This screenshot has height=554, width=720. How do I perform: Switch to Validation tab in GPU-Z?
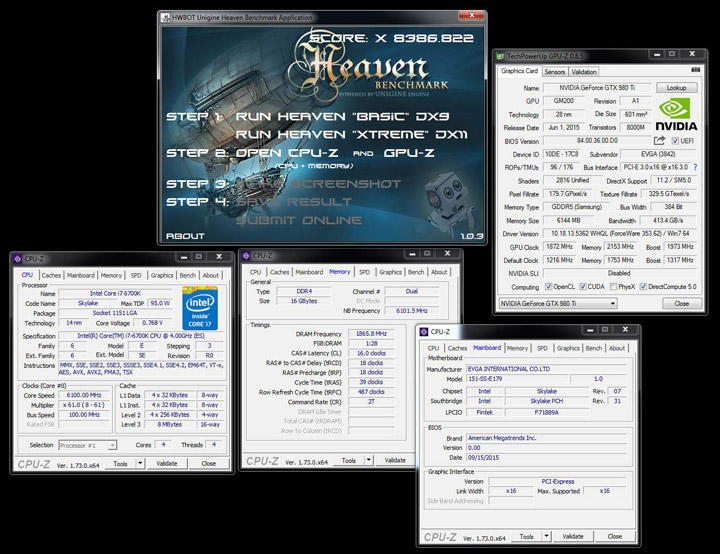pyautogui.click(x=584, y=72)
